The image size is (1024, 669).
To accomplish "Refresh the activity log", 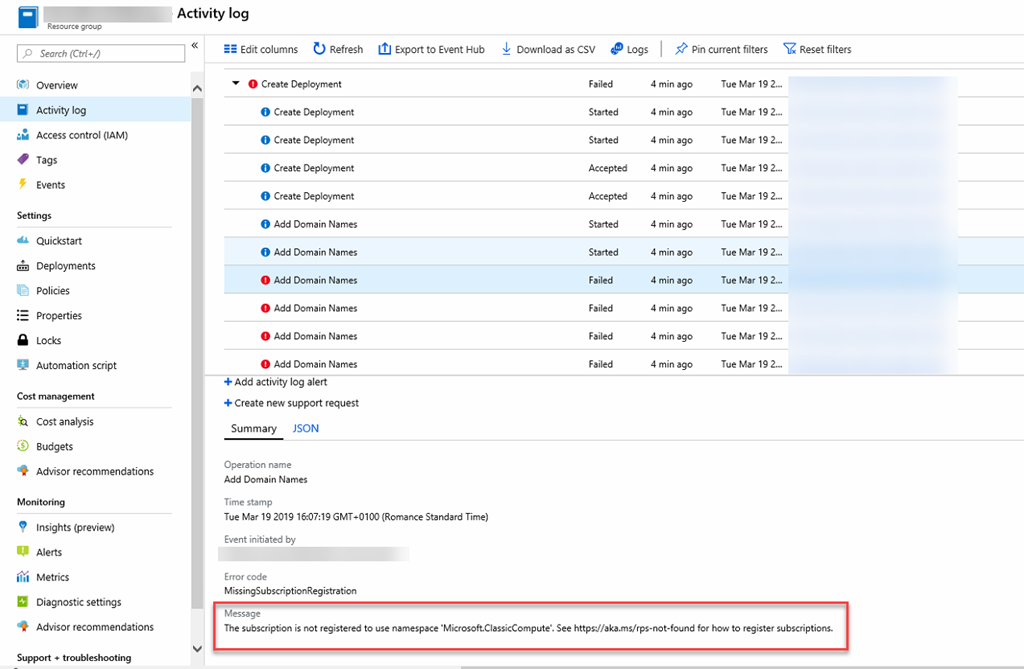I will point(338,49).
